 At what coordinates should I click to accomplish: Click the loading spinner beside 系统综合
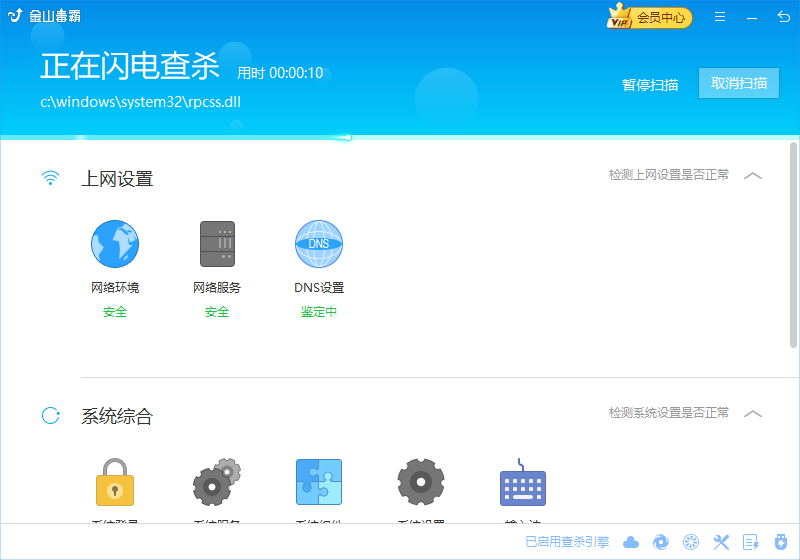pyautogui.click(x=51, y=416)
